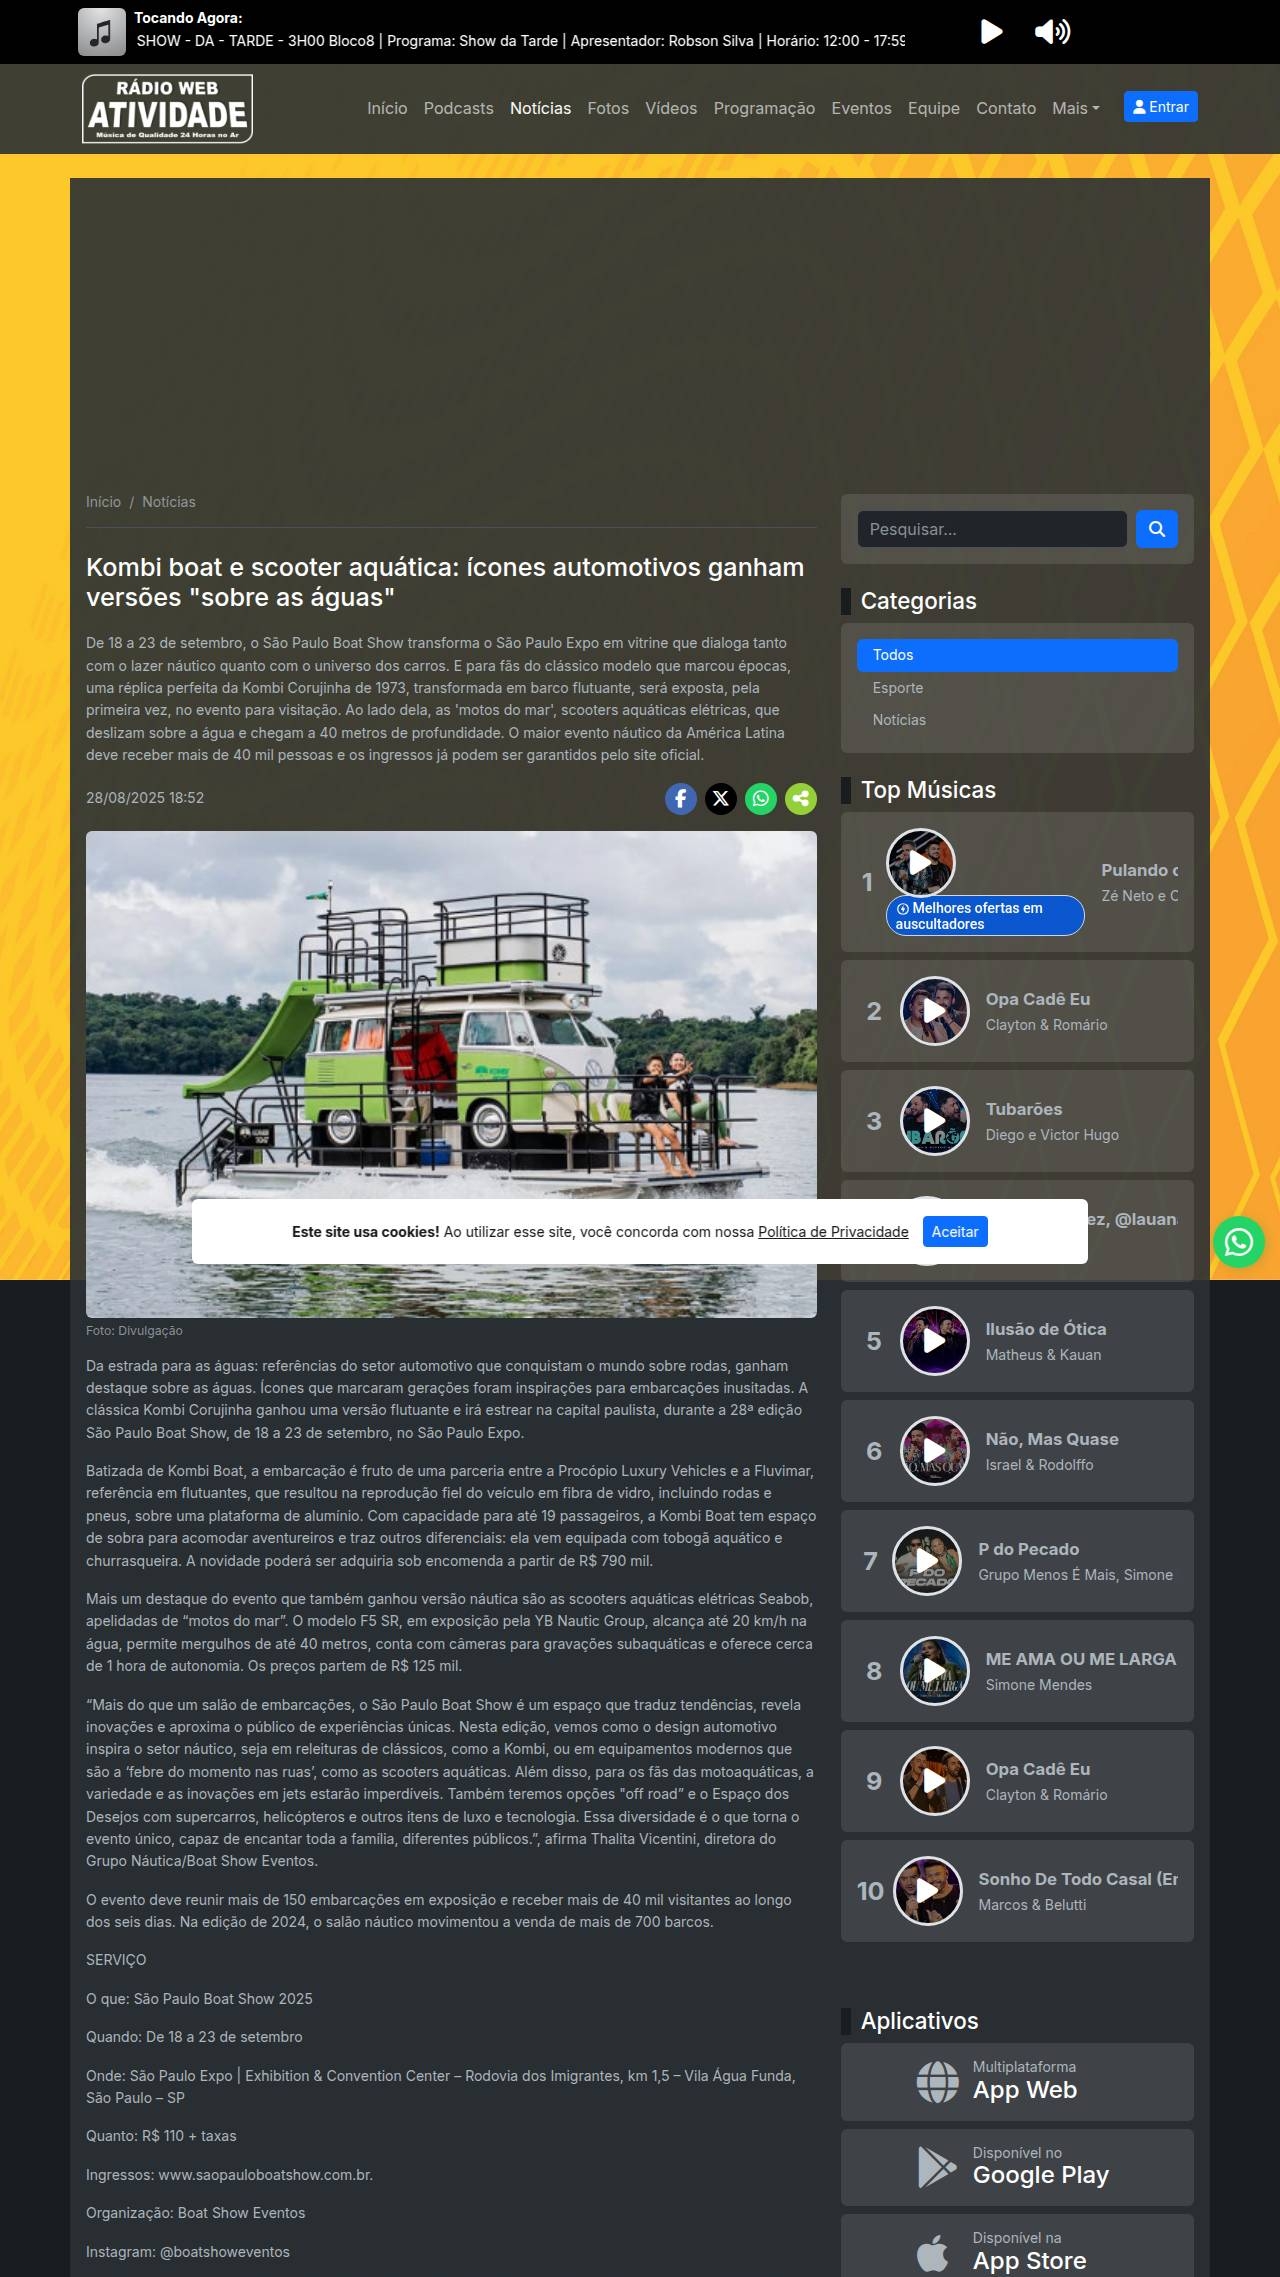Play the radio stream in top bar
This screenshot has height=2277, width=1280.
click(x=991, y=32)
